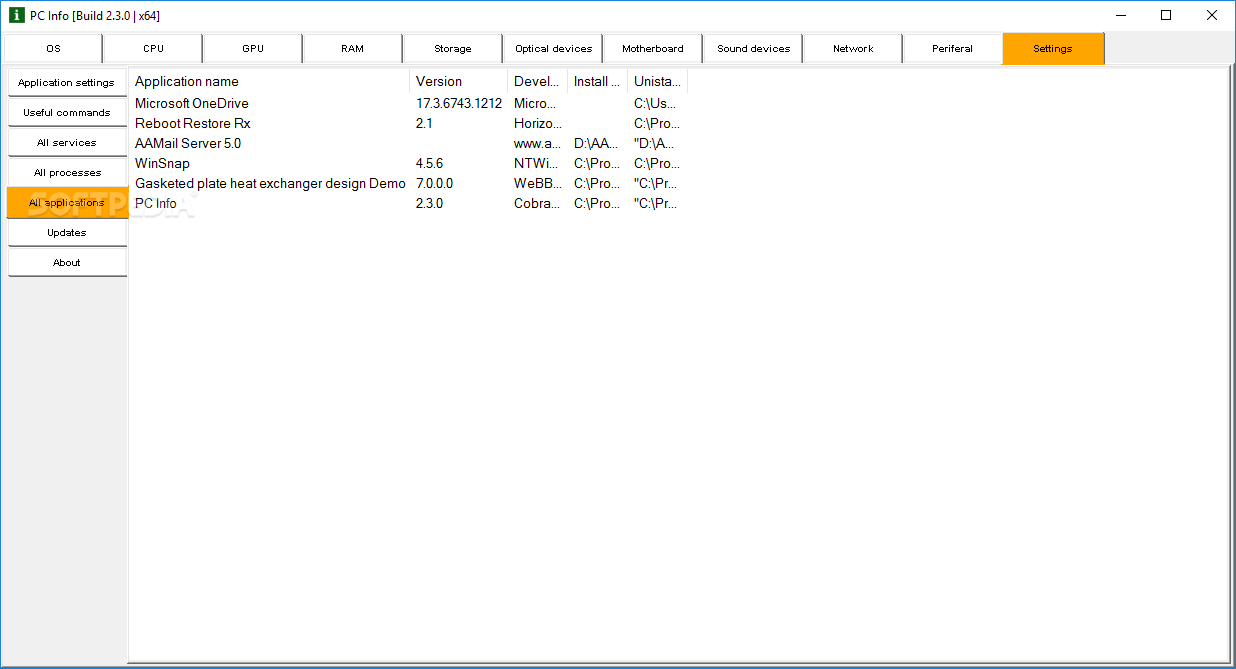Switch to the CPU tab
The width and height of the screenshot is (1236, 669).
click(x=153, y=48)
